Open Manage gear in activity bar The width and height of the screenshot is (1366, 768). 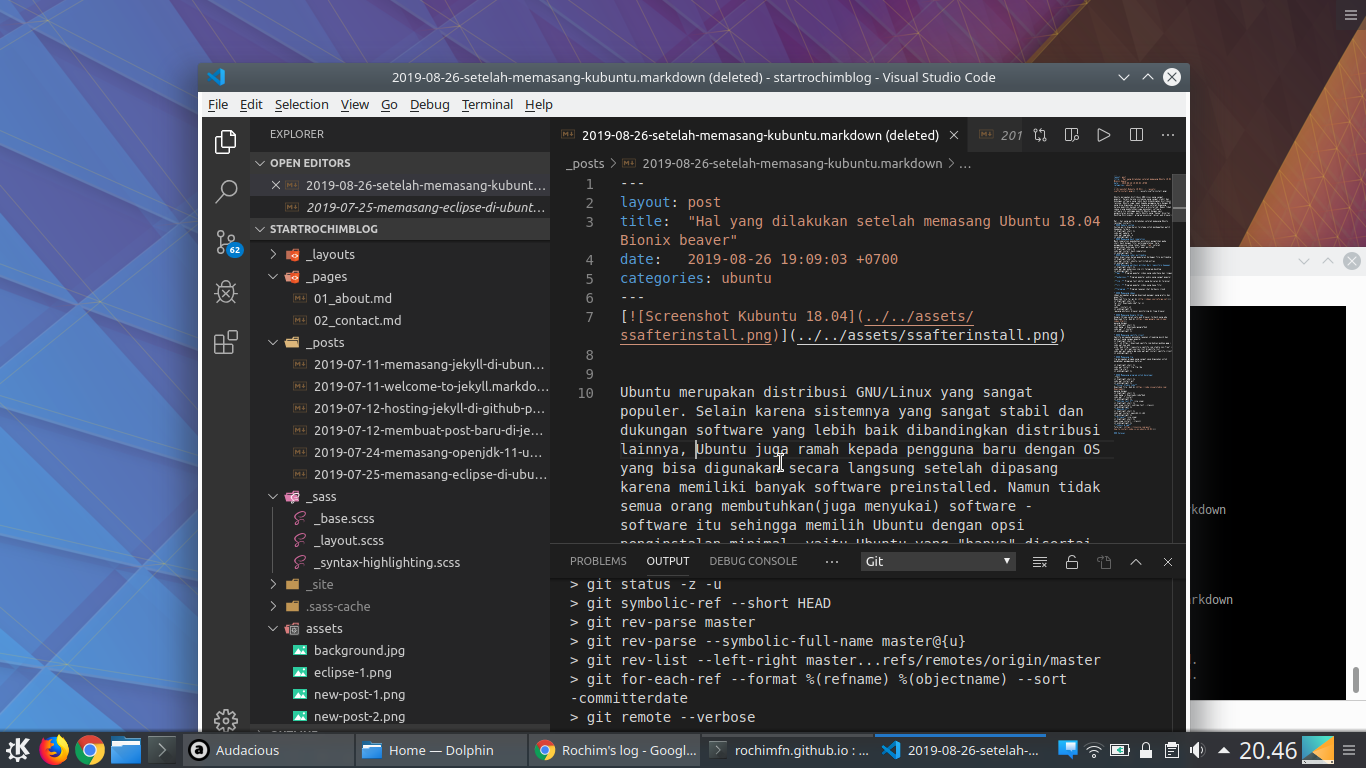coord(226,720)
